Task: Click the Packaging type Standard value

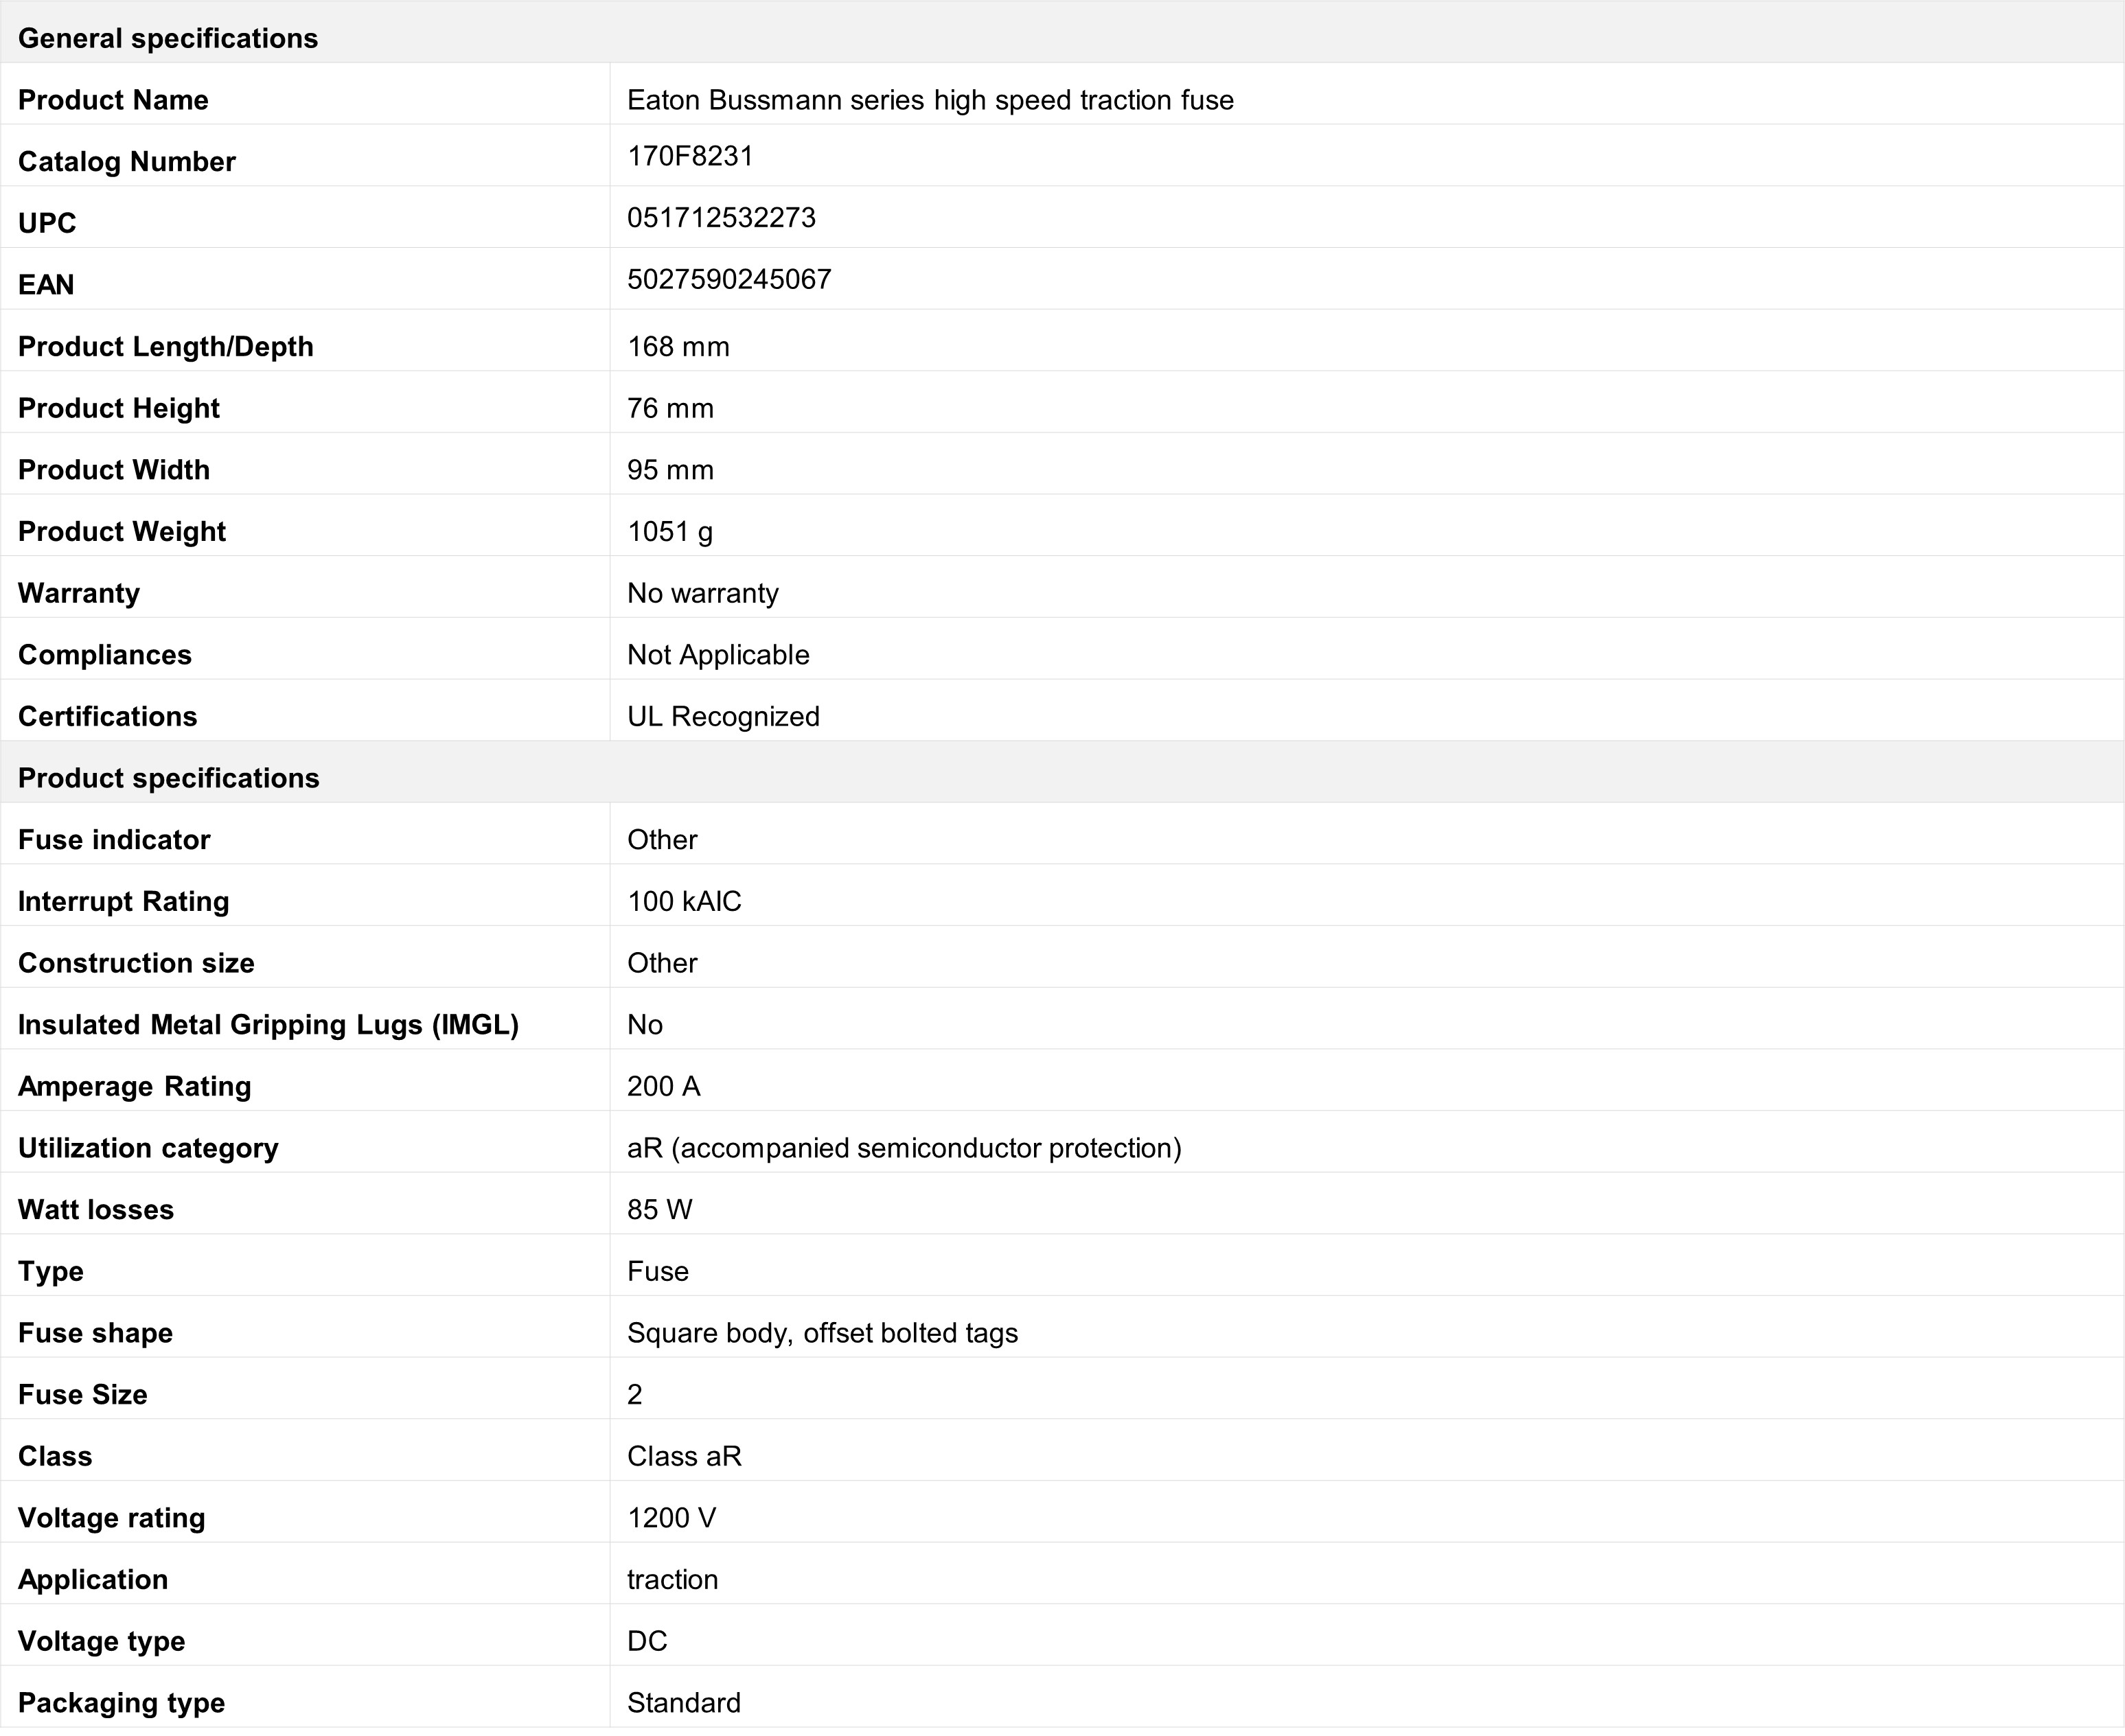Action: click(x=684, y=1703)
